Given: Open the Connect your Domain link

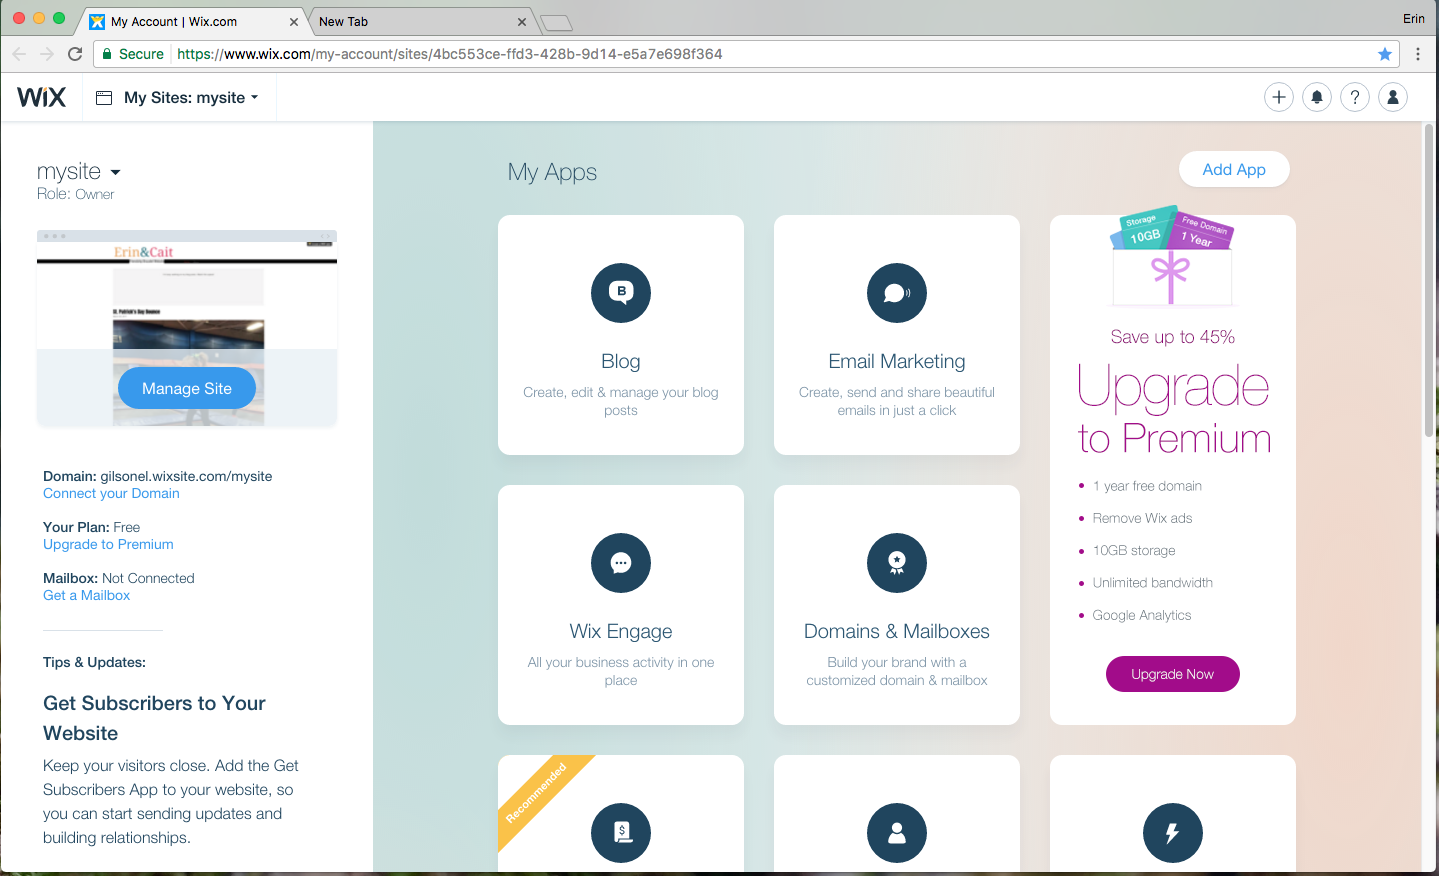Looking at the screenshot, I should coord(111,493).
